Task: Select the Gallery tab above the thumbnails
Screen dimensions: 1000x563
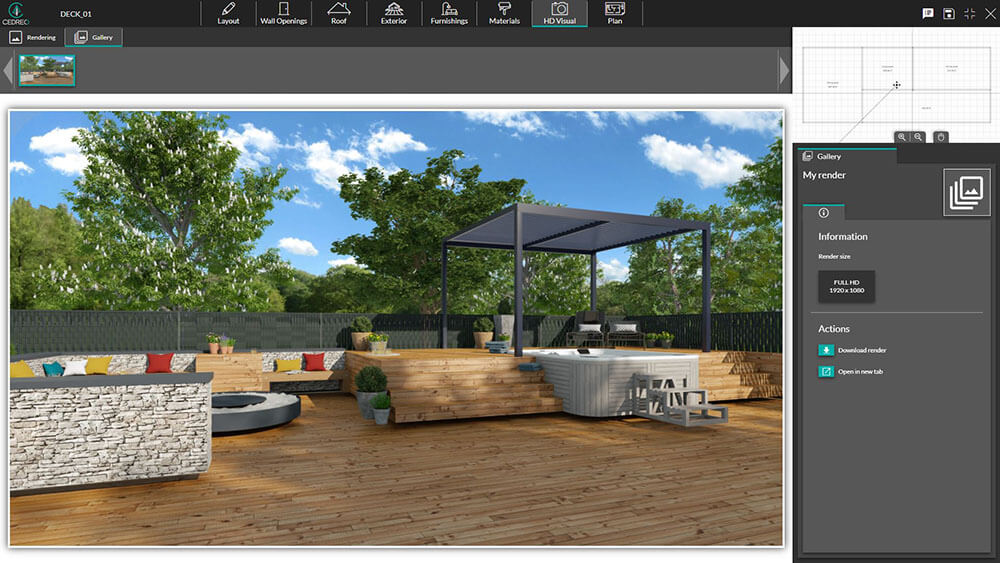Action: pyautogui.click(x=94, y=37)
